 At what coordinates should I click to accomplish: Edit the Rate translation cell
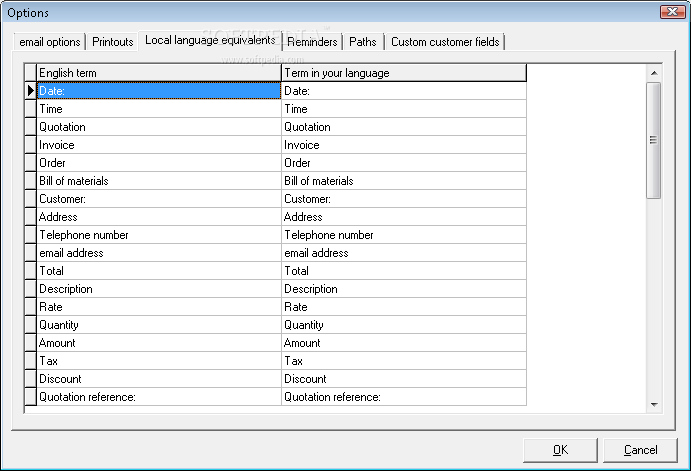coord(404,307)
